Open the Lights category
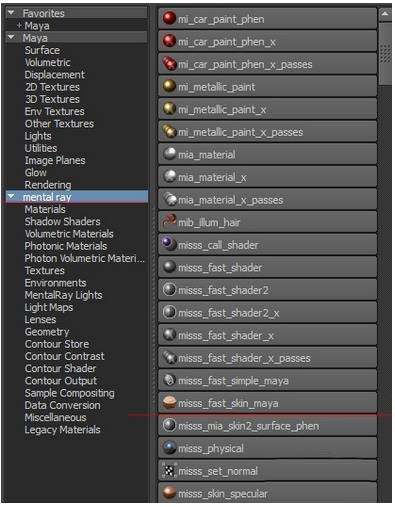This screenshot has width=395, height=507. tap(38, 136)
